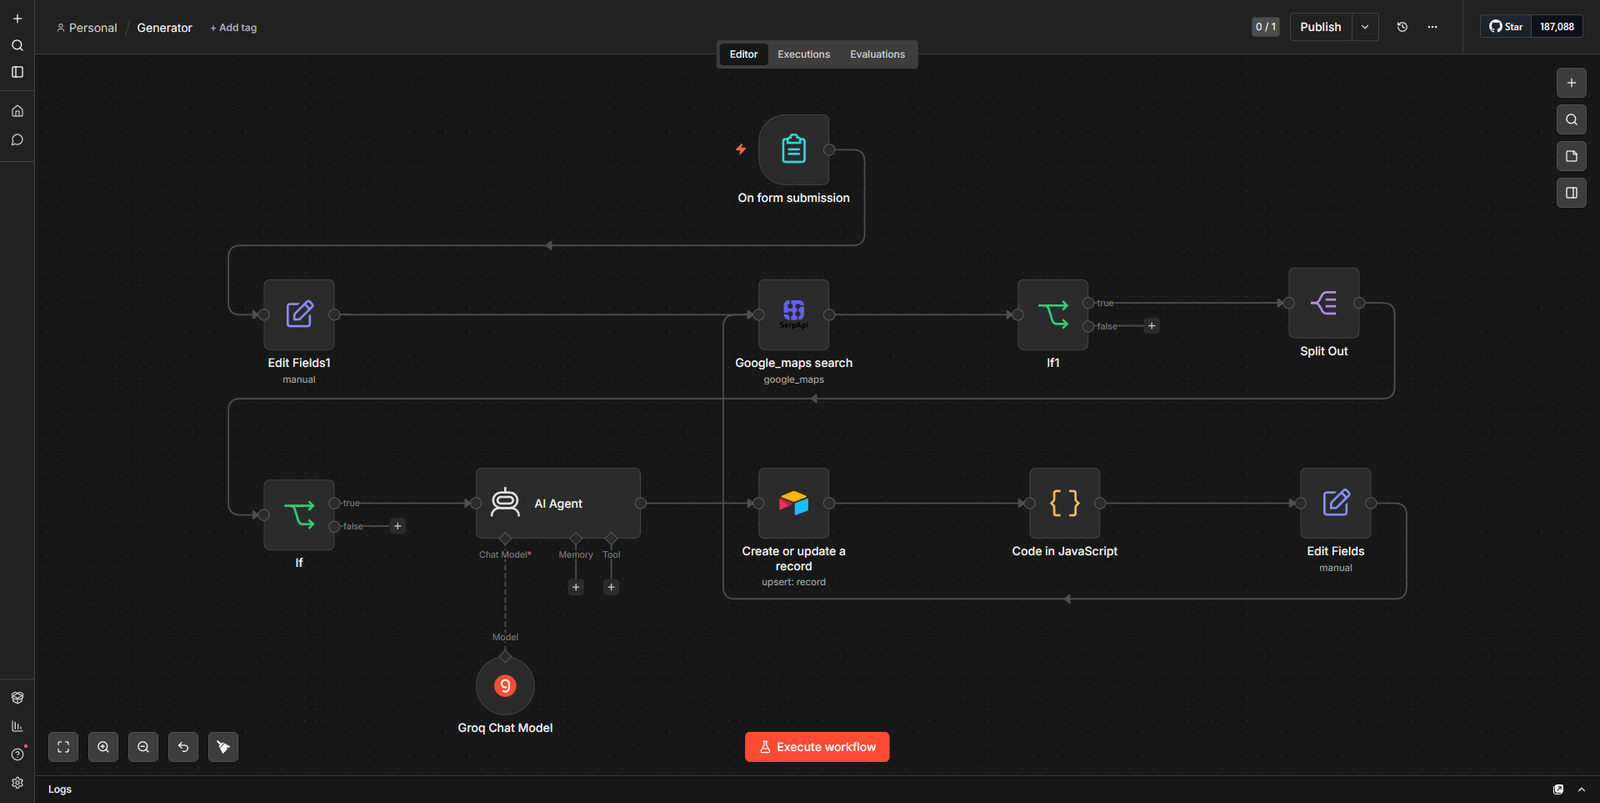The width and height of the screenshot is (1600, 803).
Task: Pop out the logs panel icon
Action: 1558,789
